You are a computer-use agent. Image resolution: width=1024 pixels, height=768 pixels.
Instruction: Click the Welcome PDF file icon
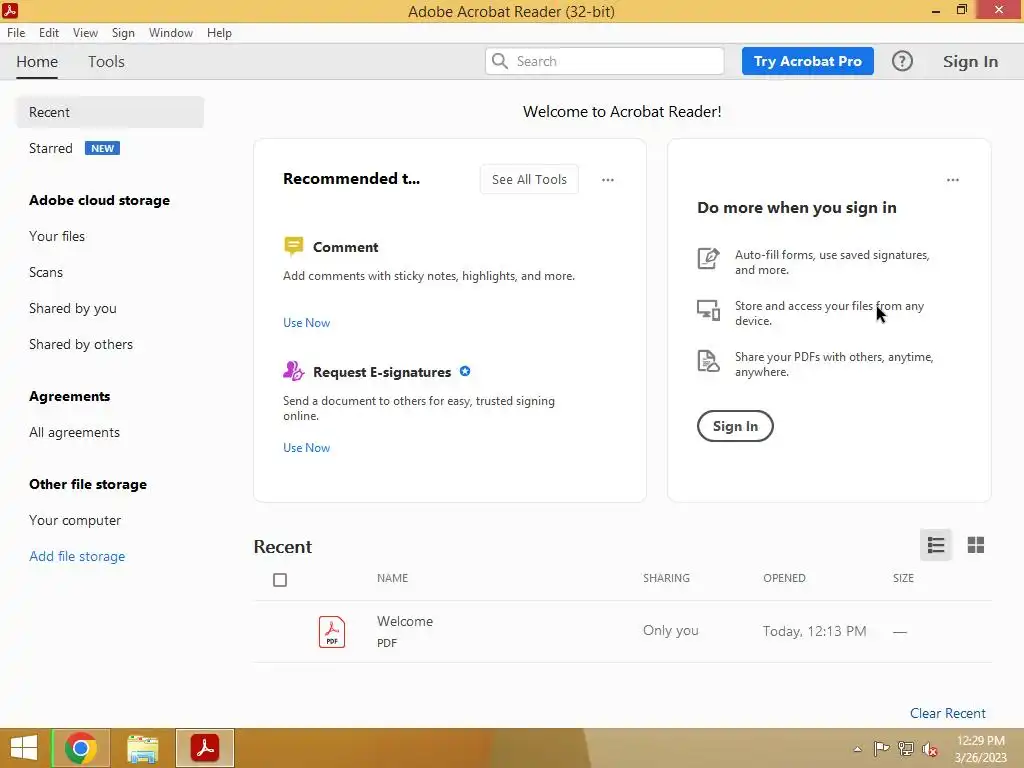coord(332,632)
